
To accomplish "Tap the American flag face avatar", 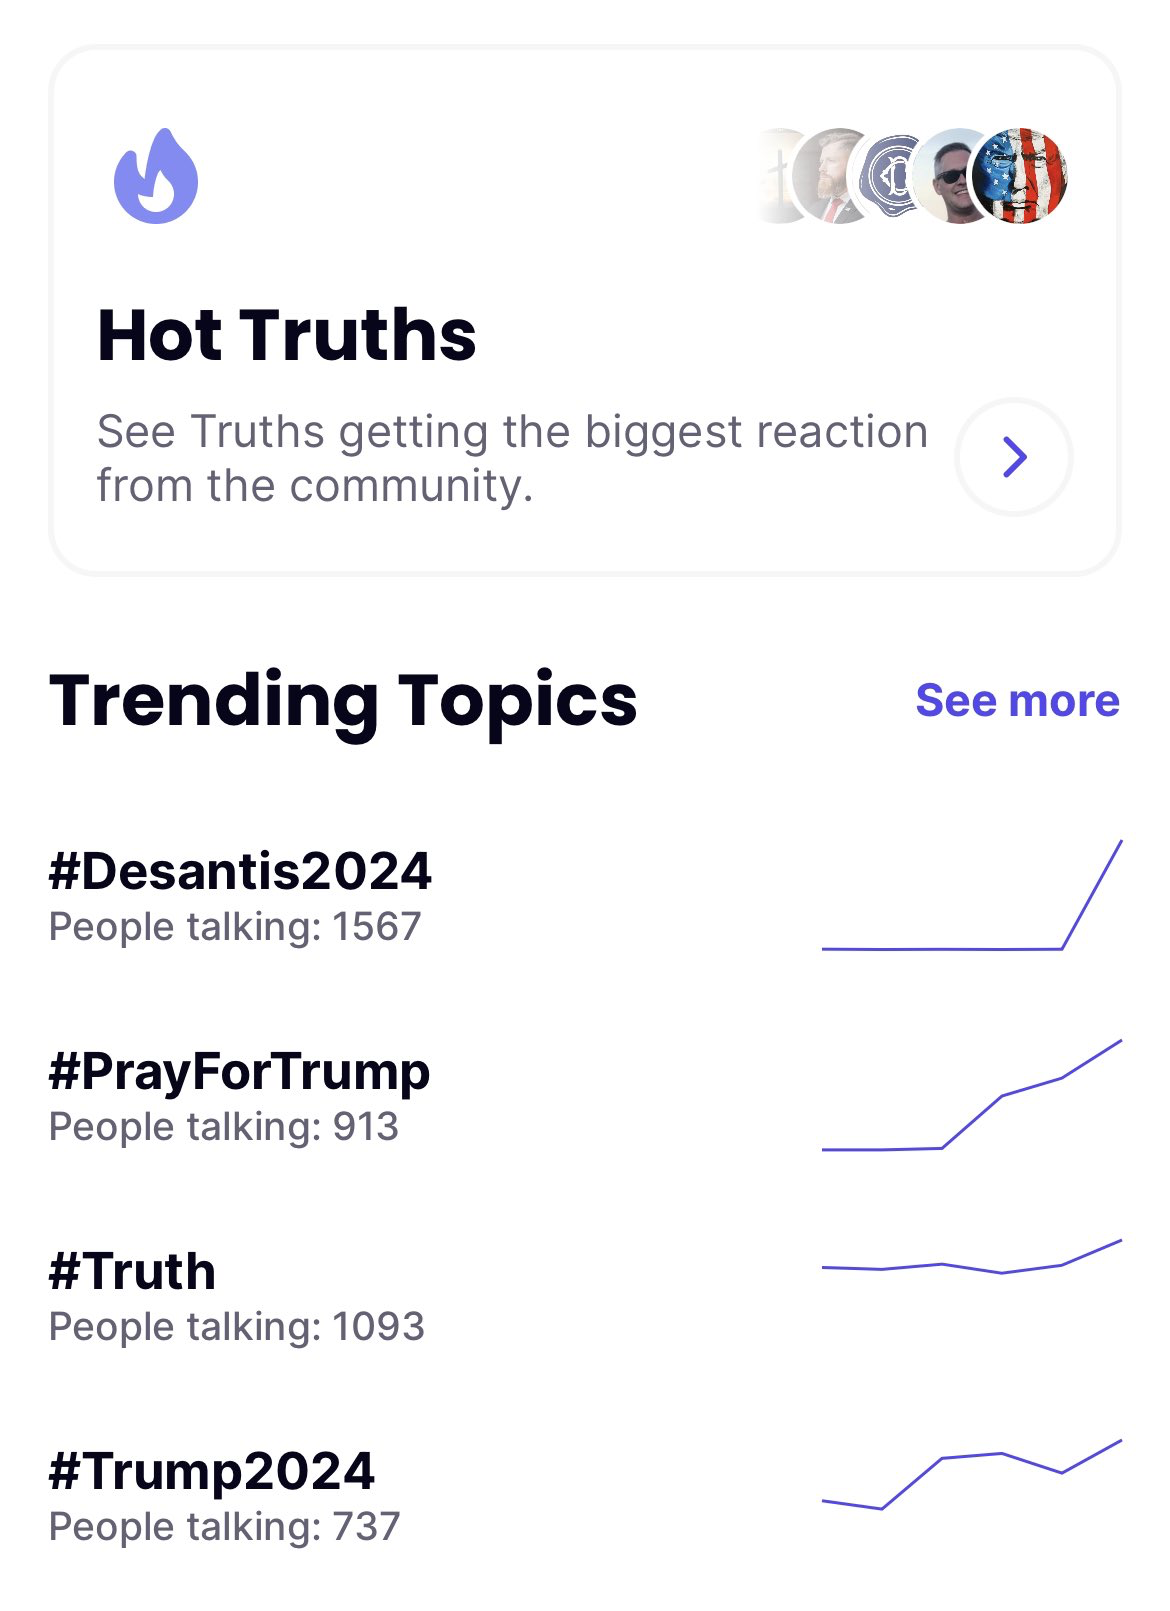I will [x=1020, y=176].
